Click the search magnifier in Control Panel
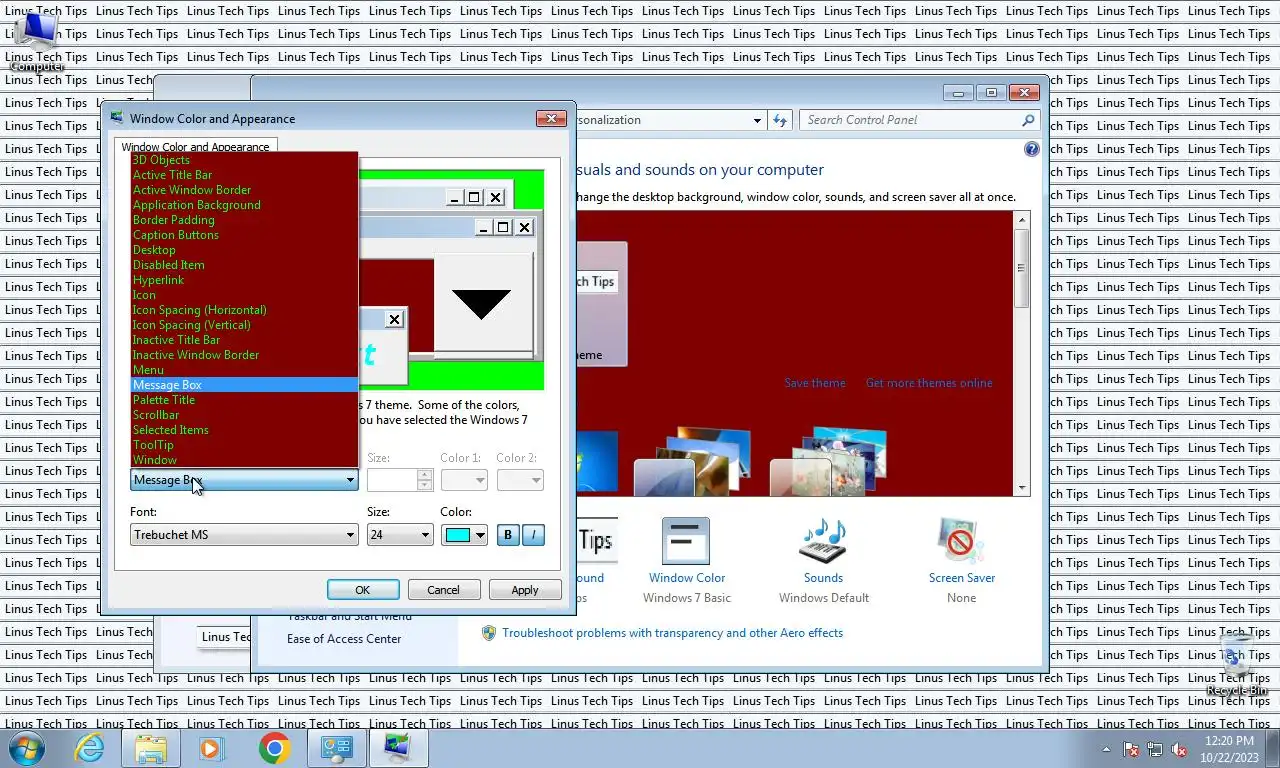Viewport: 1280px width, 768px height. click(1027, 120)
